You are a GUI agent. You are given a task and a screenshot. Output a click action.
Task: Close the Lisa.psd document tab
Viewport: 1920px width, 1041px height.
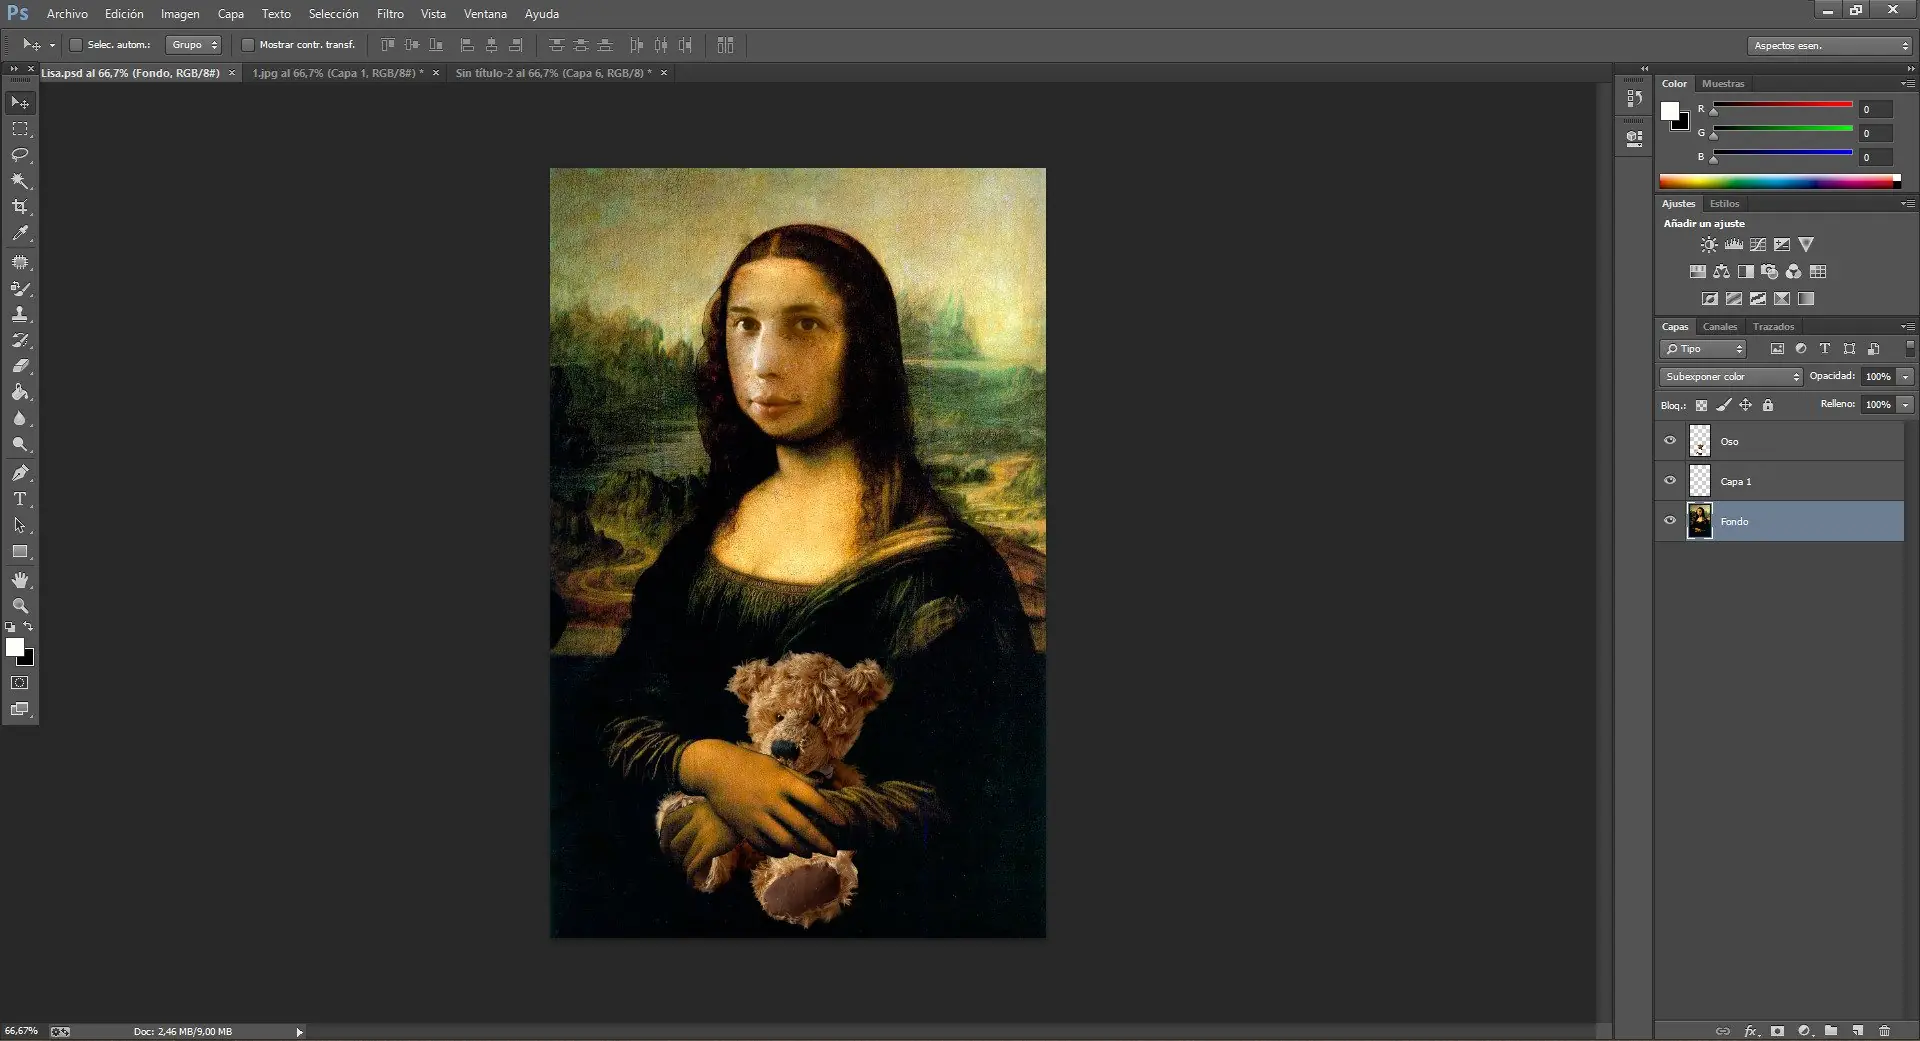click(232, 73)
